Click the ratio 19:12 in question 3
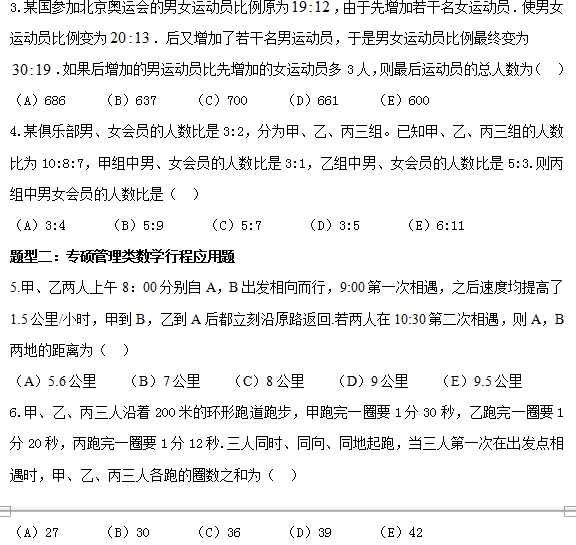 click(311, 7)
